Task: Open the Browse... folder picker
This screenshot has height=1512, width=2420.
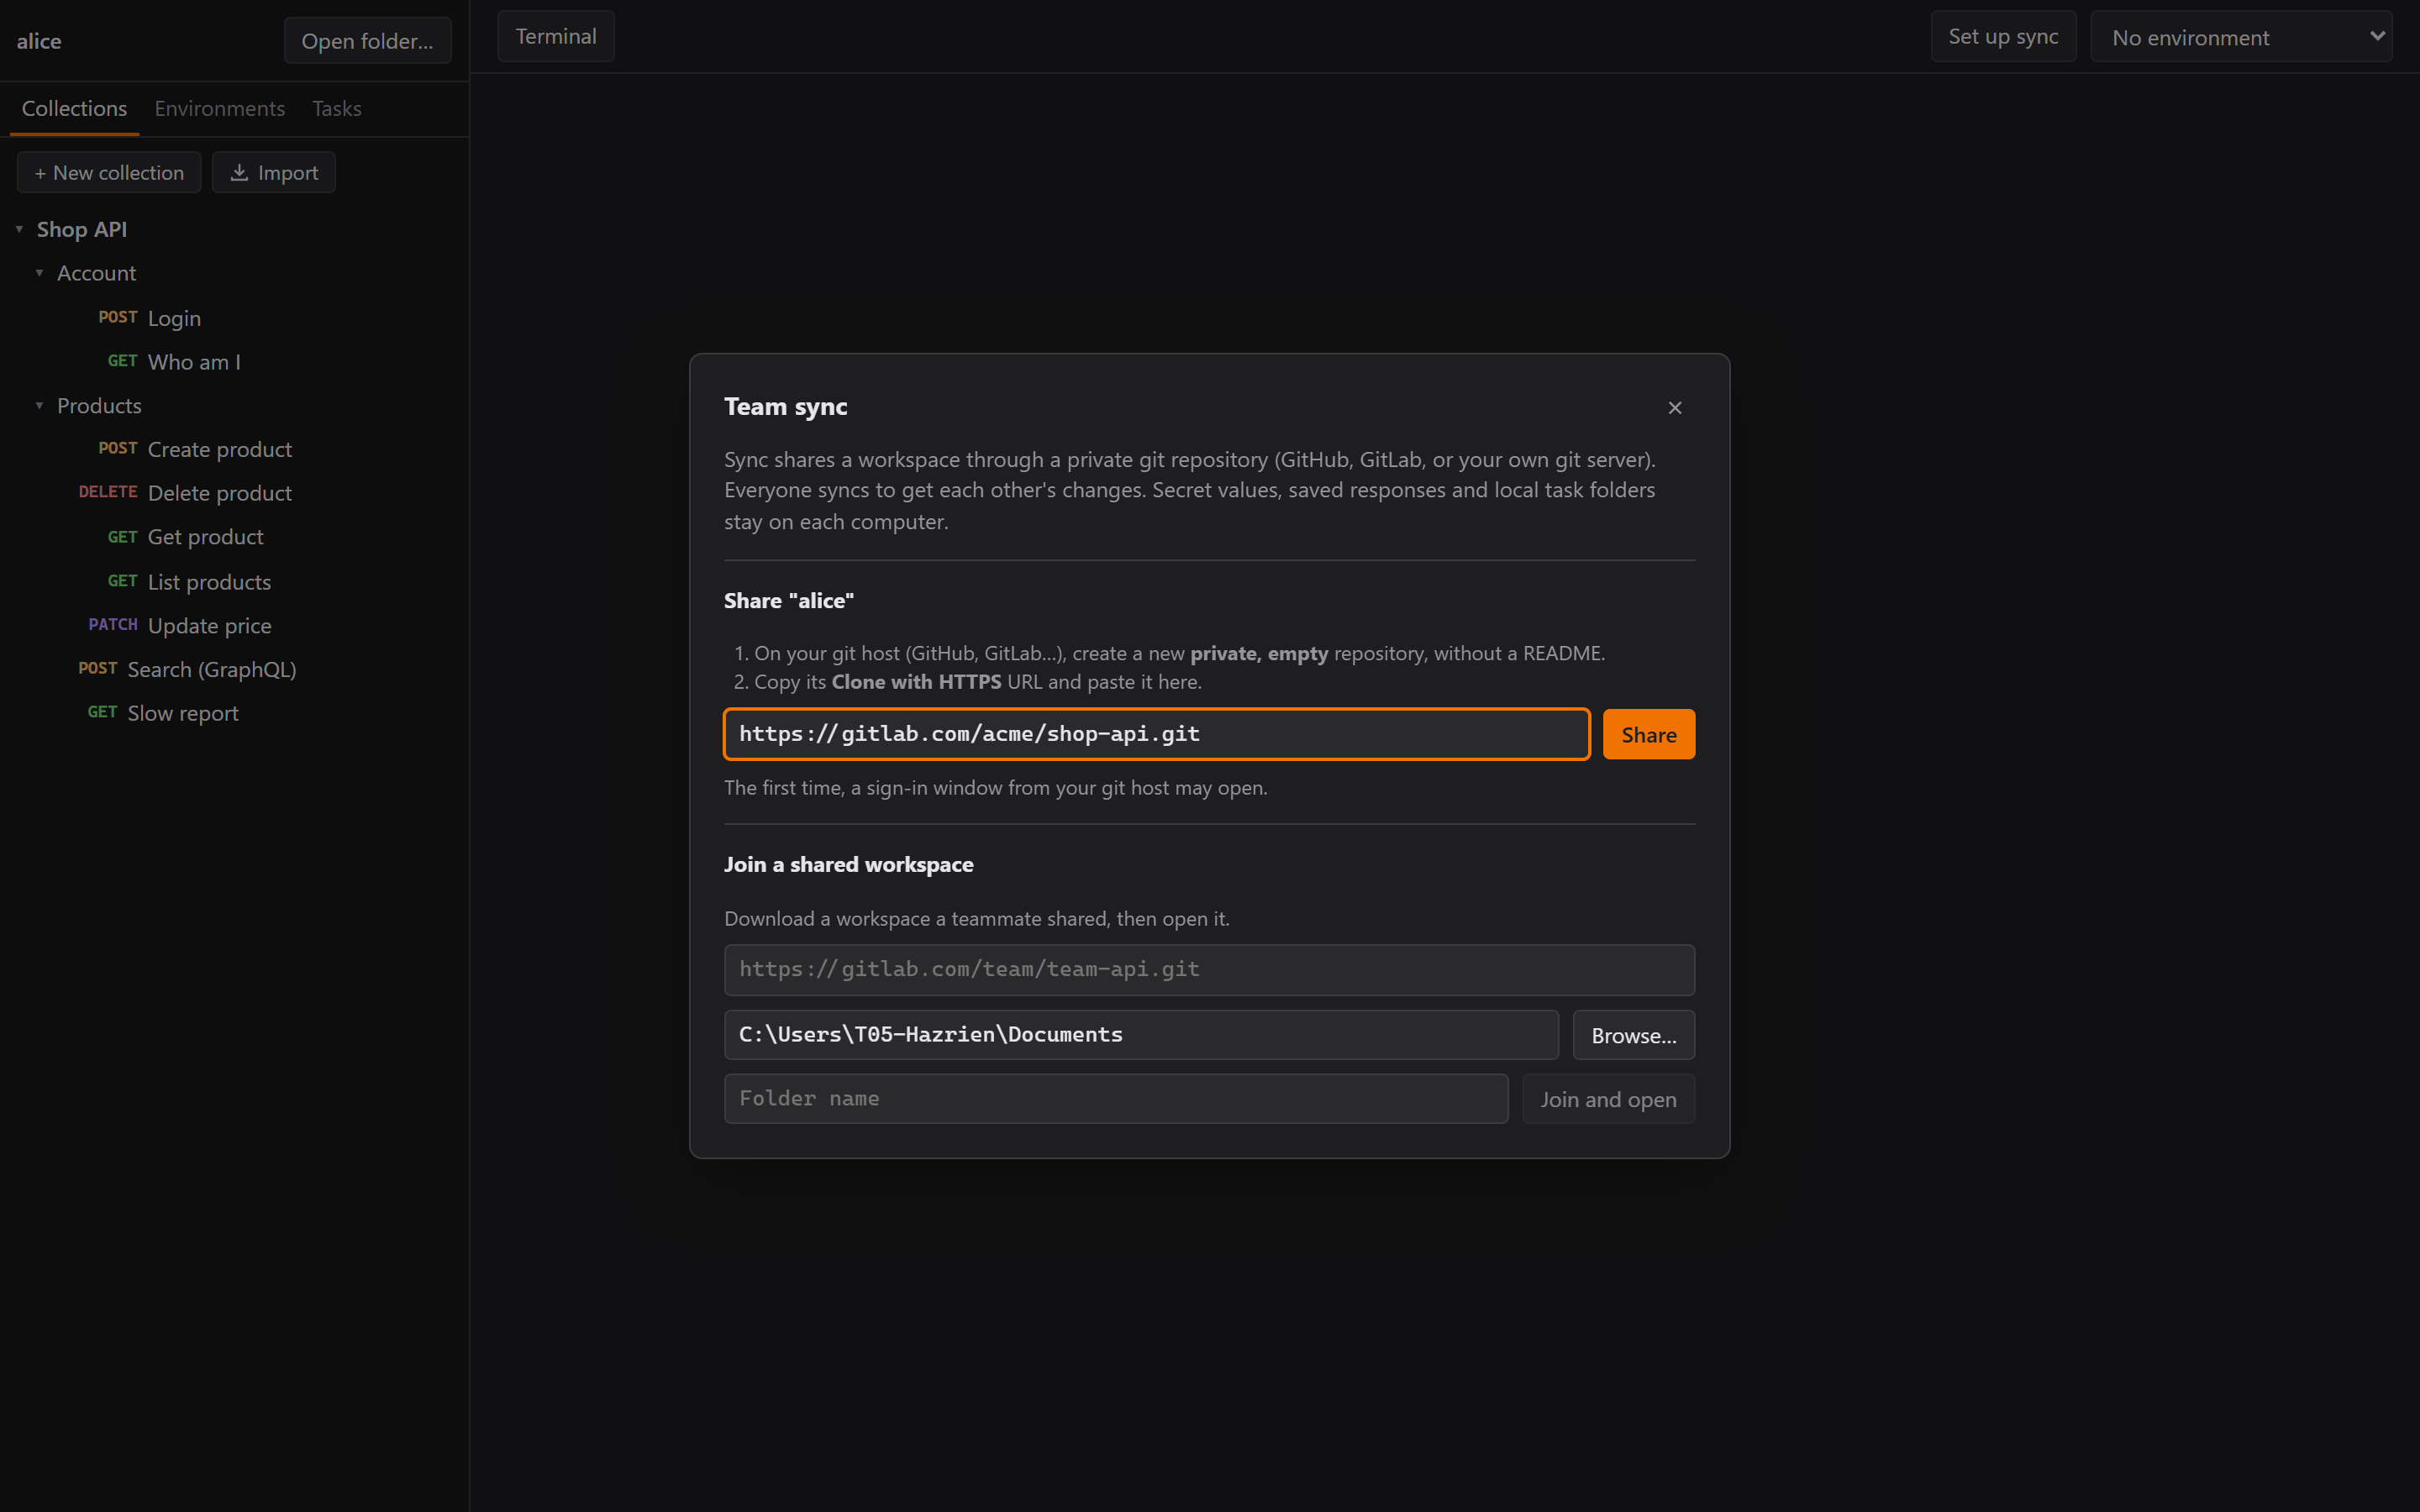Action: pos(1633,1034)
